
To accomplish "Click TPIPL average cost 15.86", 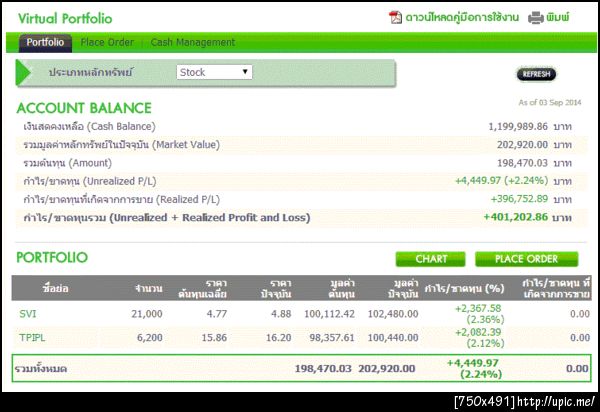I will 214,338.
